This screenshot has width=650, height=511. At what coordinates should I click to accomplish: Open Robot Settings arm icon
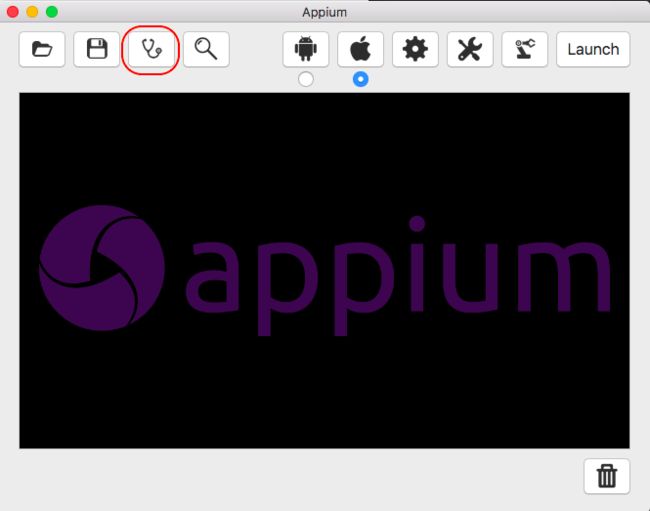[525, 49]
